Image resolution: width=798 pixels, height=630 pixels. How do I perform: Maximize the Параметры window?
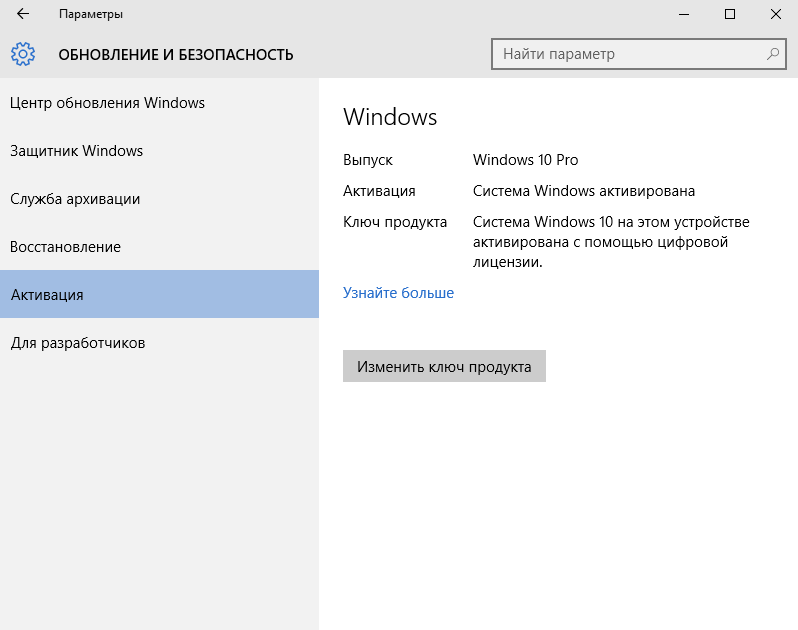click(x=730, y=14)
